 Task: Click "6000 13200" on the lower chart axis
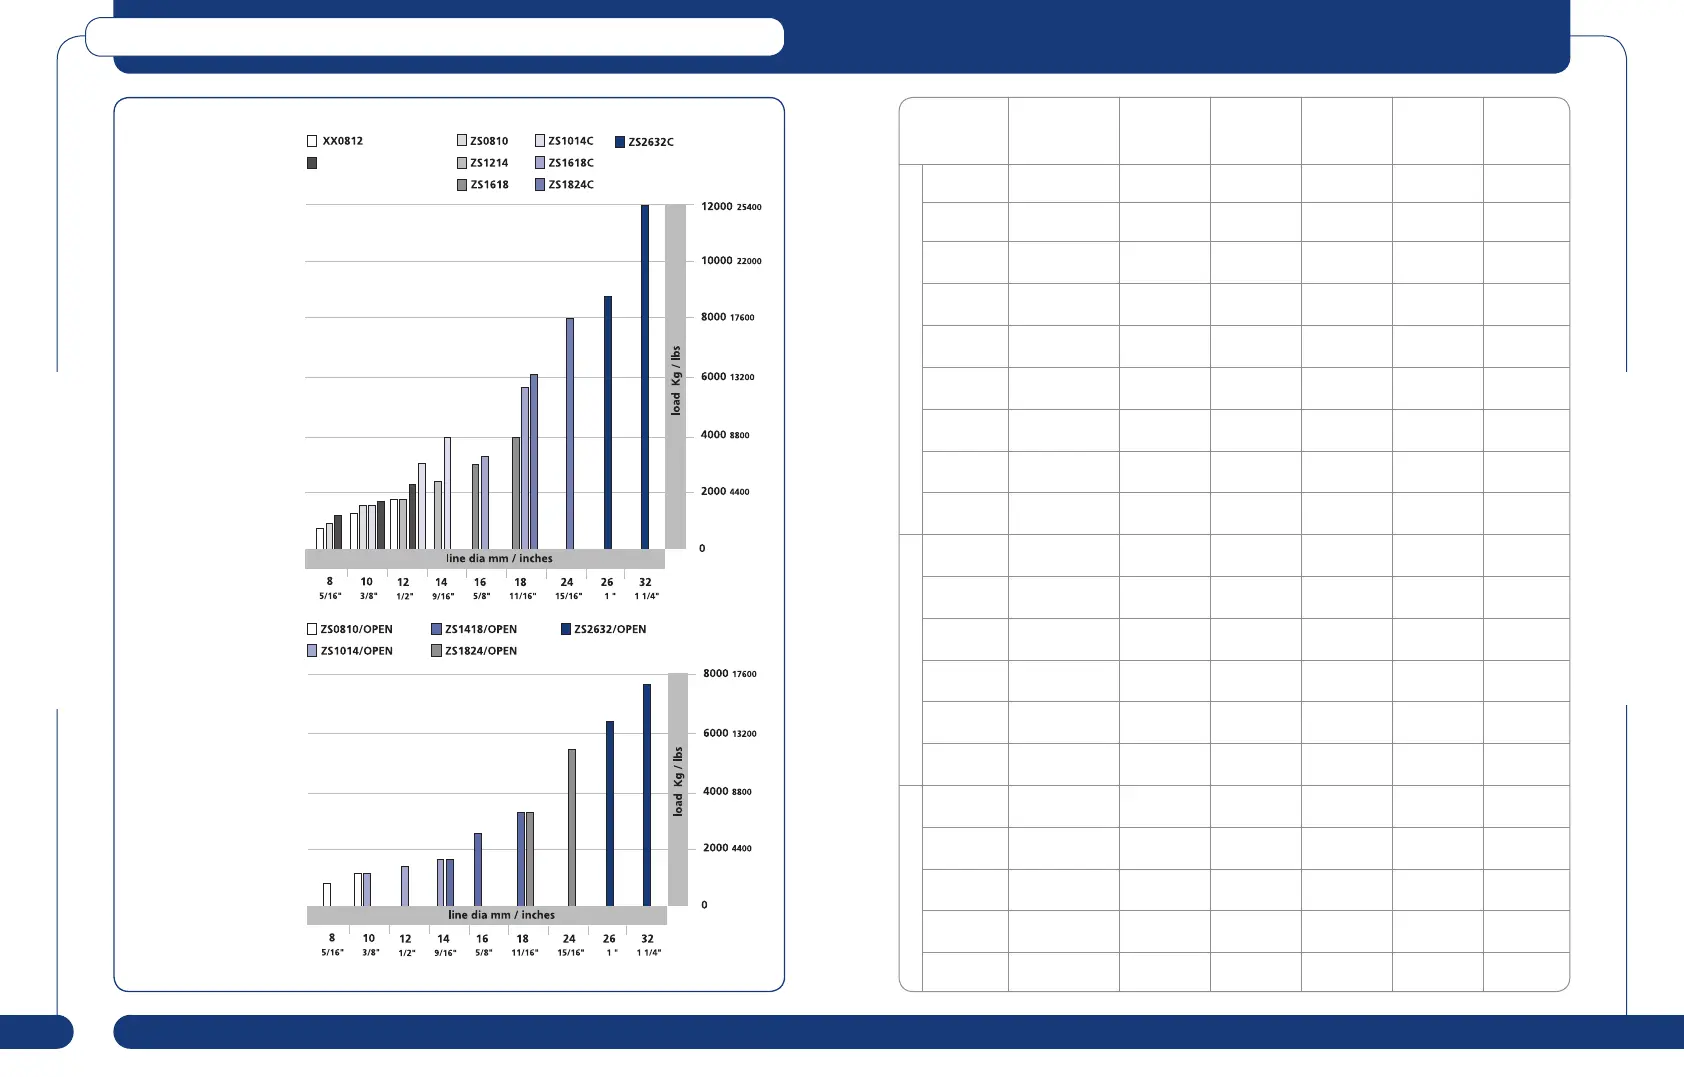click(730, 734)
